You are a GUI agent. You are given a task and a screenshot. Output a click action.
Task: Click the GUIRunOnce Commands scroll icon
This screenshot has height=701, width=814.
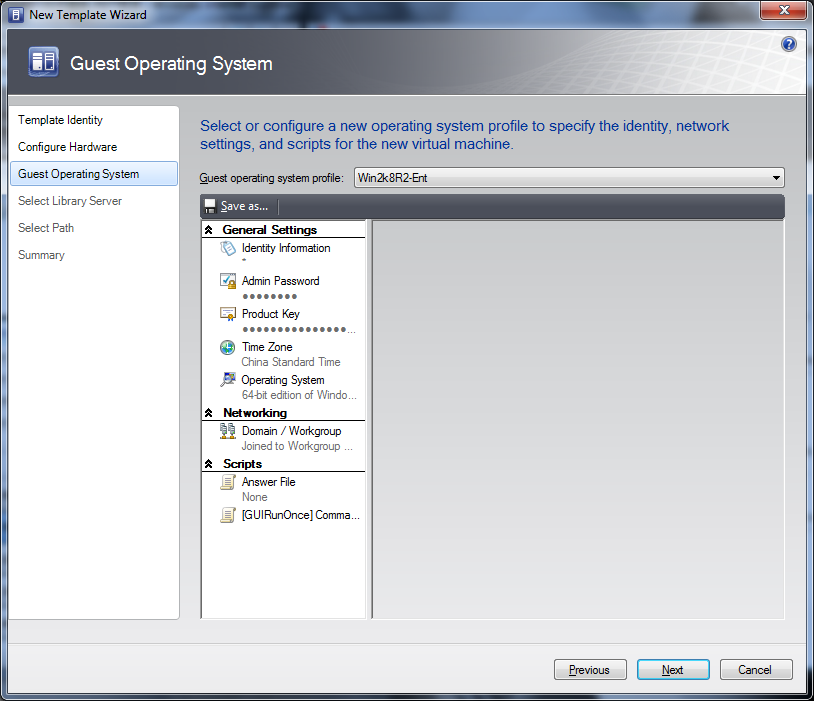click(x=227, y=515)
